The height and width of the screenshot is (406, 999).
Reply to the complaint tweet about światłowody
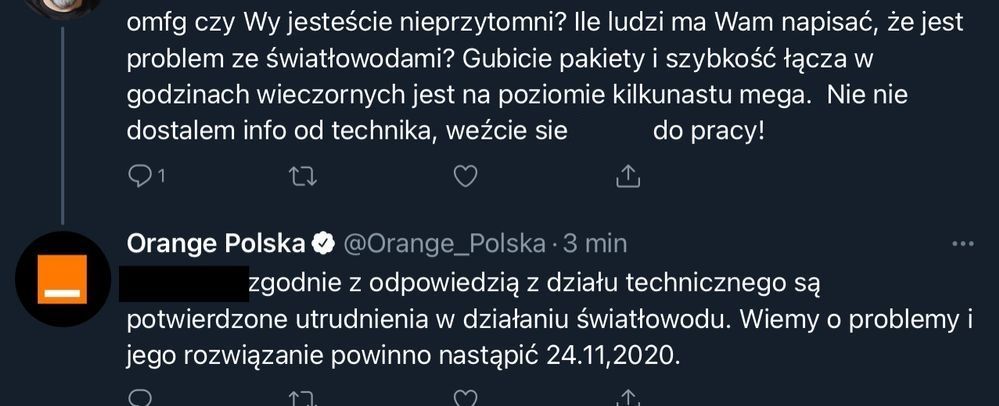pyautogui.click(x=140, y=177)
